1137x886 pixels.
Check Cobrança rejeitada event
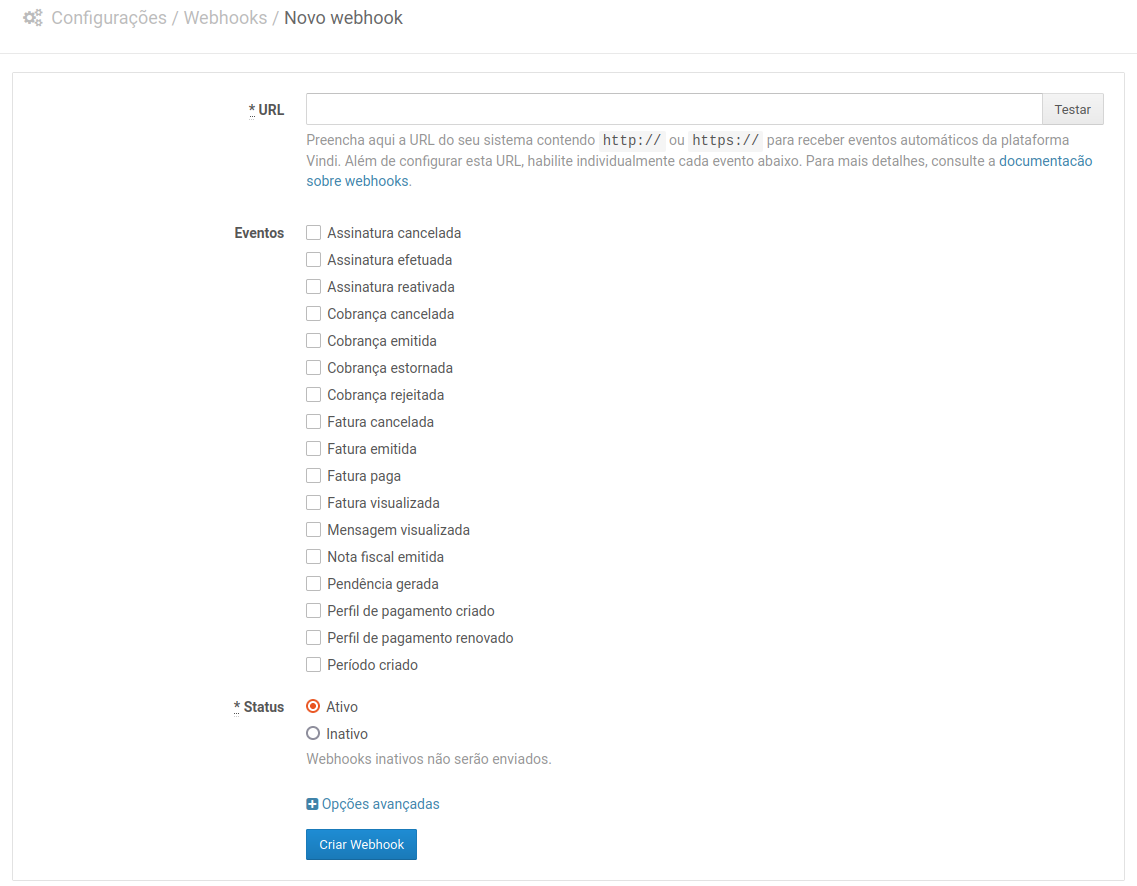313,394
